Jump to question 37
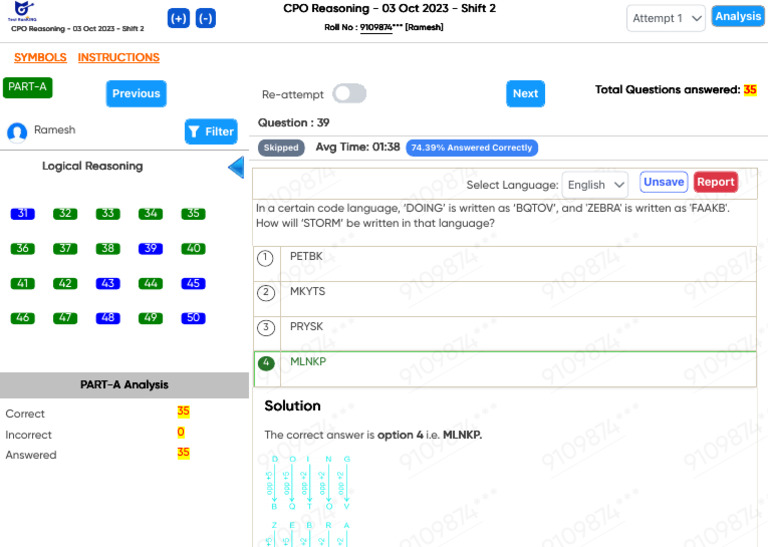This screenshot has width=768, height=547. (65, 248)
